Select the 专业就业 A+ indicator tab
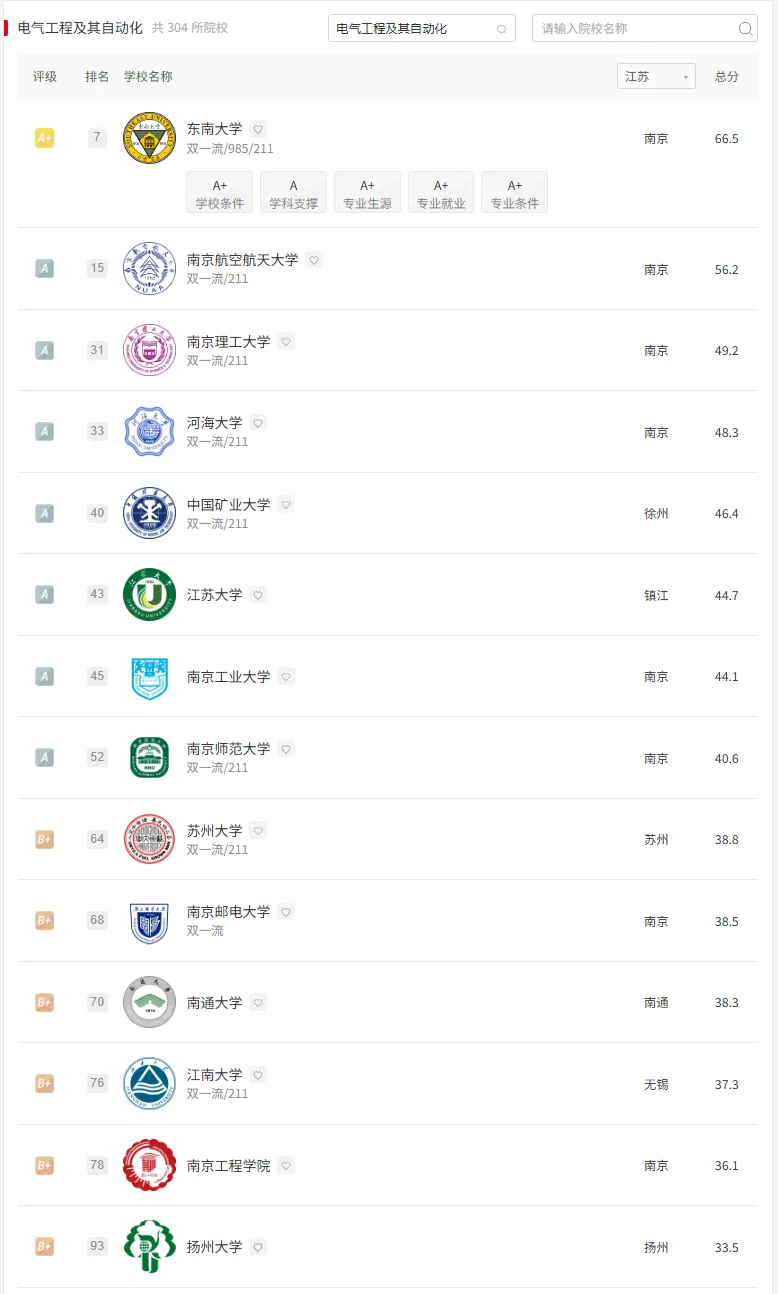 click(x=441, y=193)
